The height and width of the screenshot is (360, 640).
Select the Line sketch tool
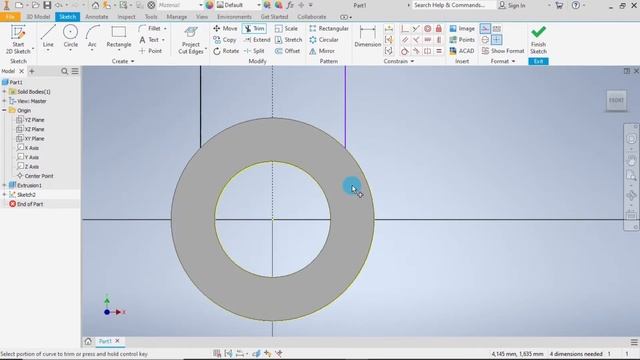coord(48,36)
